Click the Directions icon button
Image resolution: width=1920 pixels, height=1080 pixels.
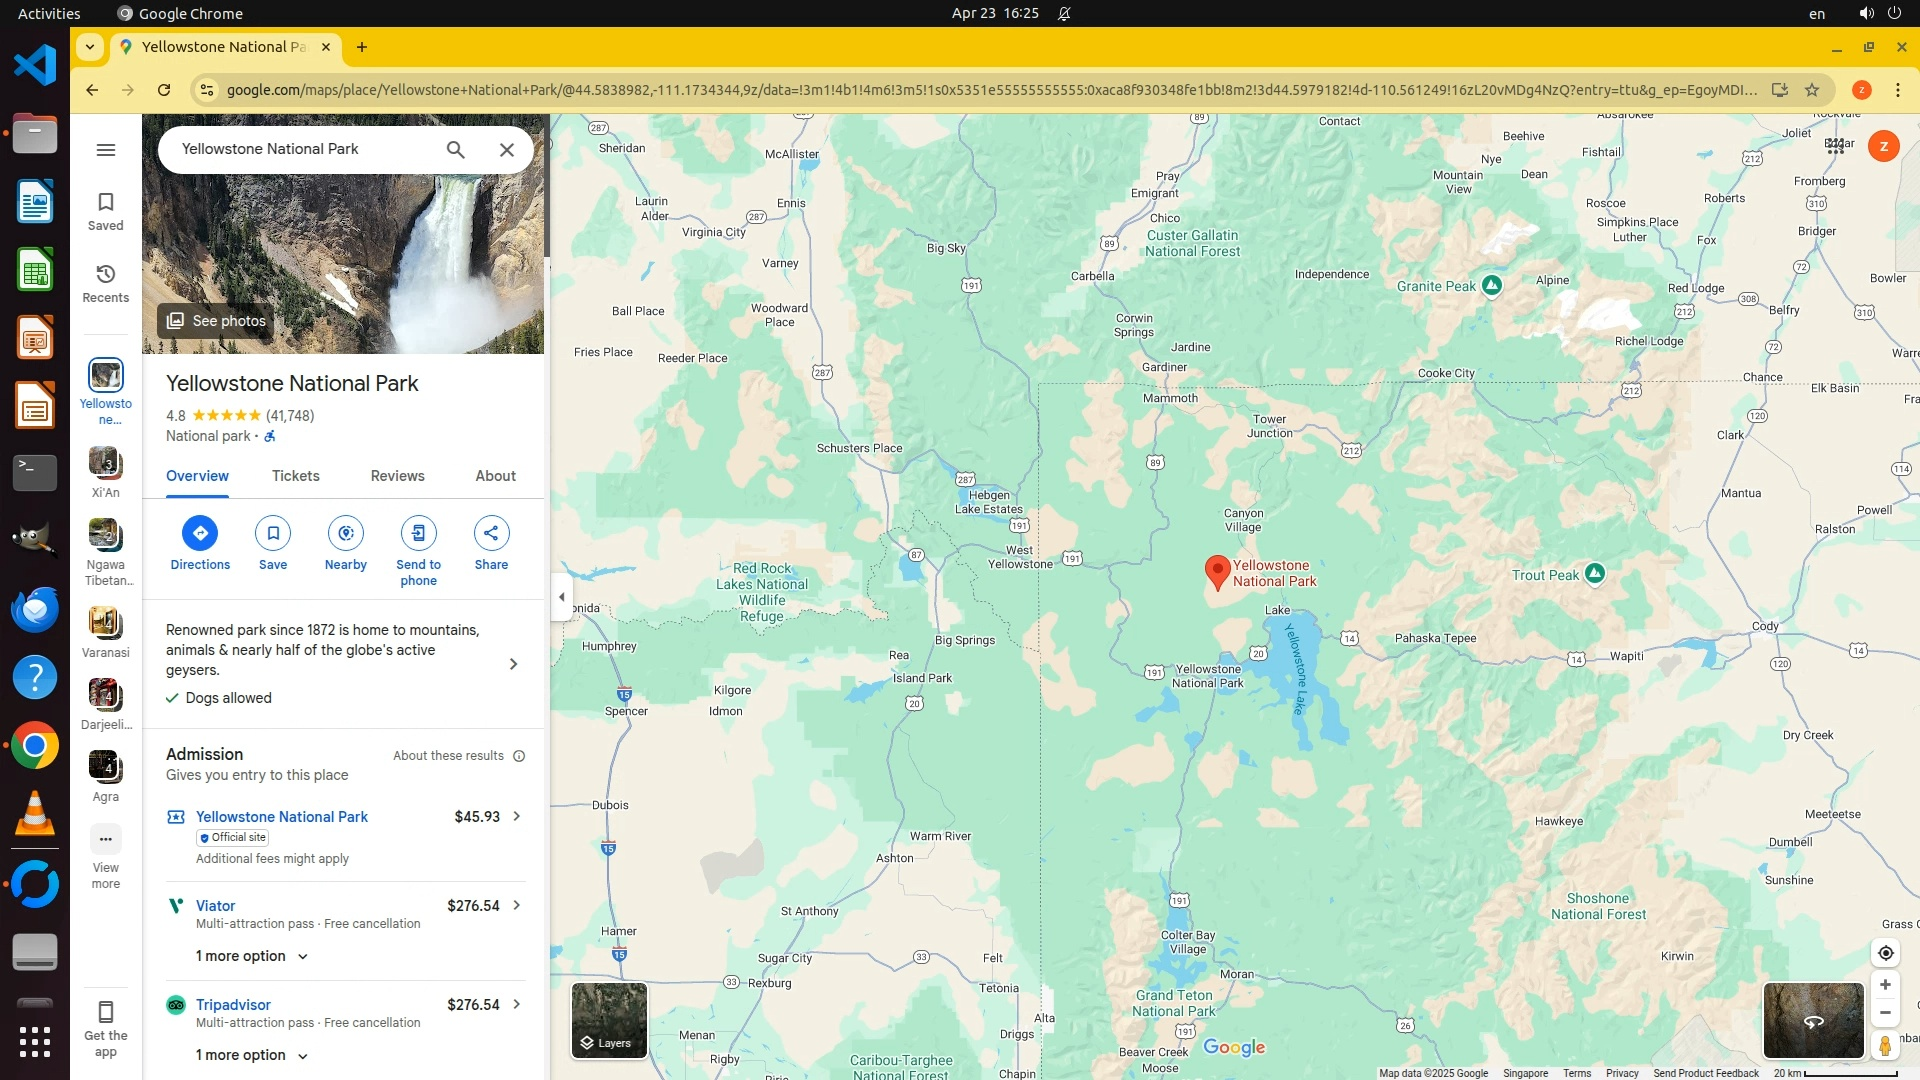(x=200, y=533)
